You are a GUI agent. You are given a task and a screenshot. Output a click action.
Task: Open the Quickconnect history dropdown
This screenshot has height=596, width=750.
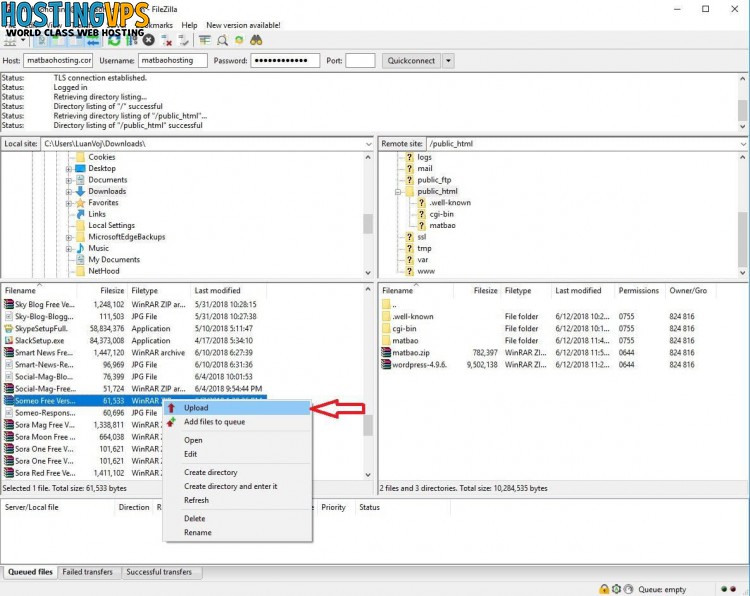click(x=448, y=61)
